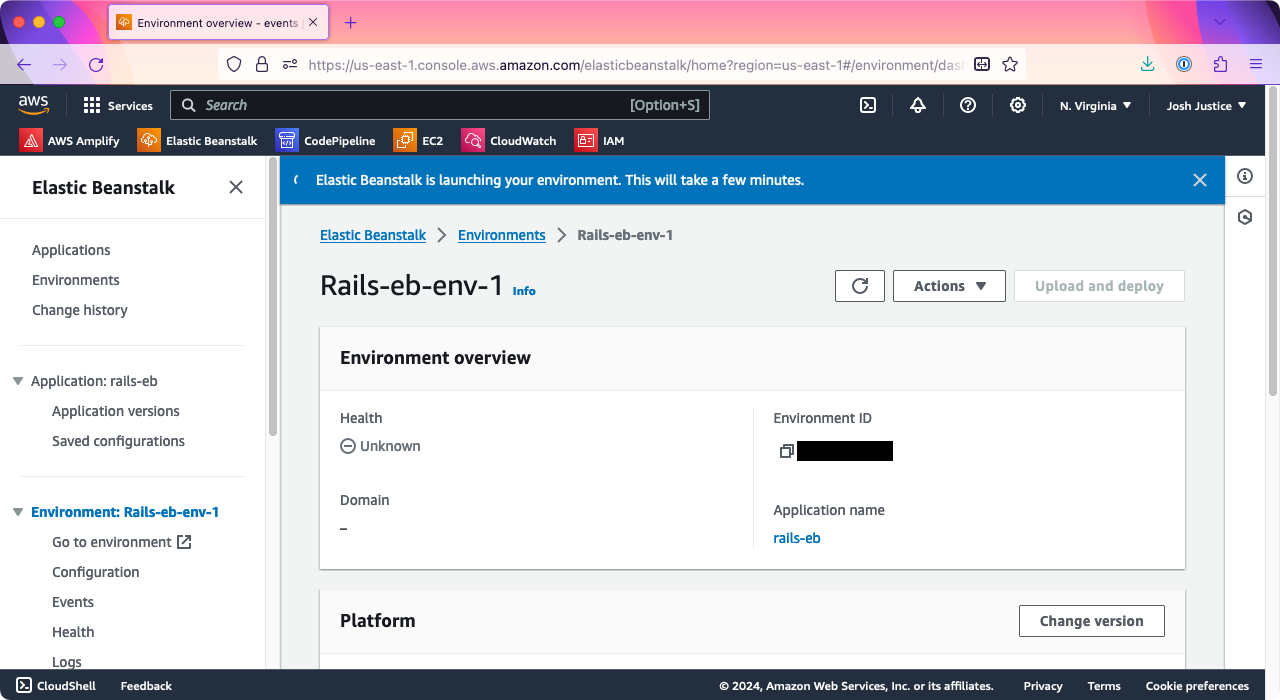Close the Elastic Beanstalk side navigation
Viewport: 1280px width, 700px height.
click(x=236, y=187)
